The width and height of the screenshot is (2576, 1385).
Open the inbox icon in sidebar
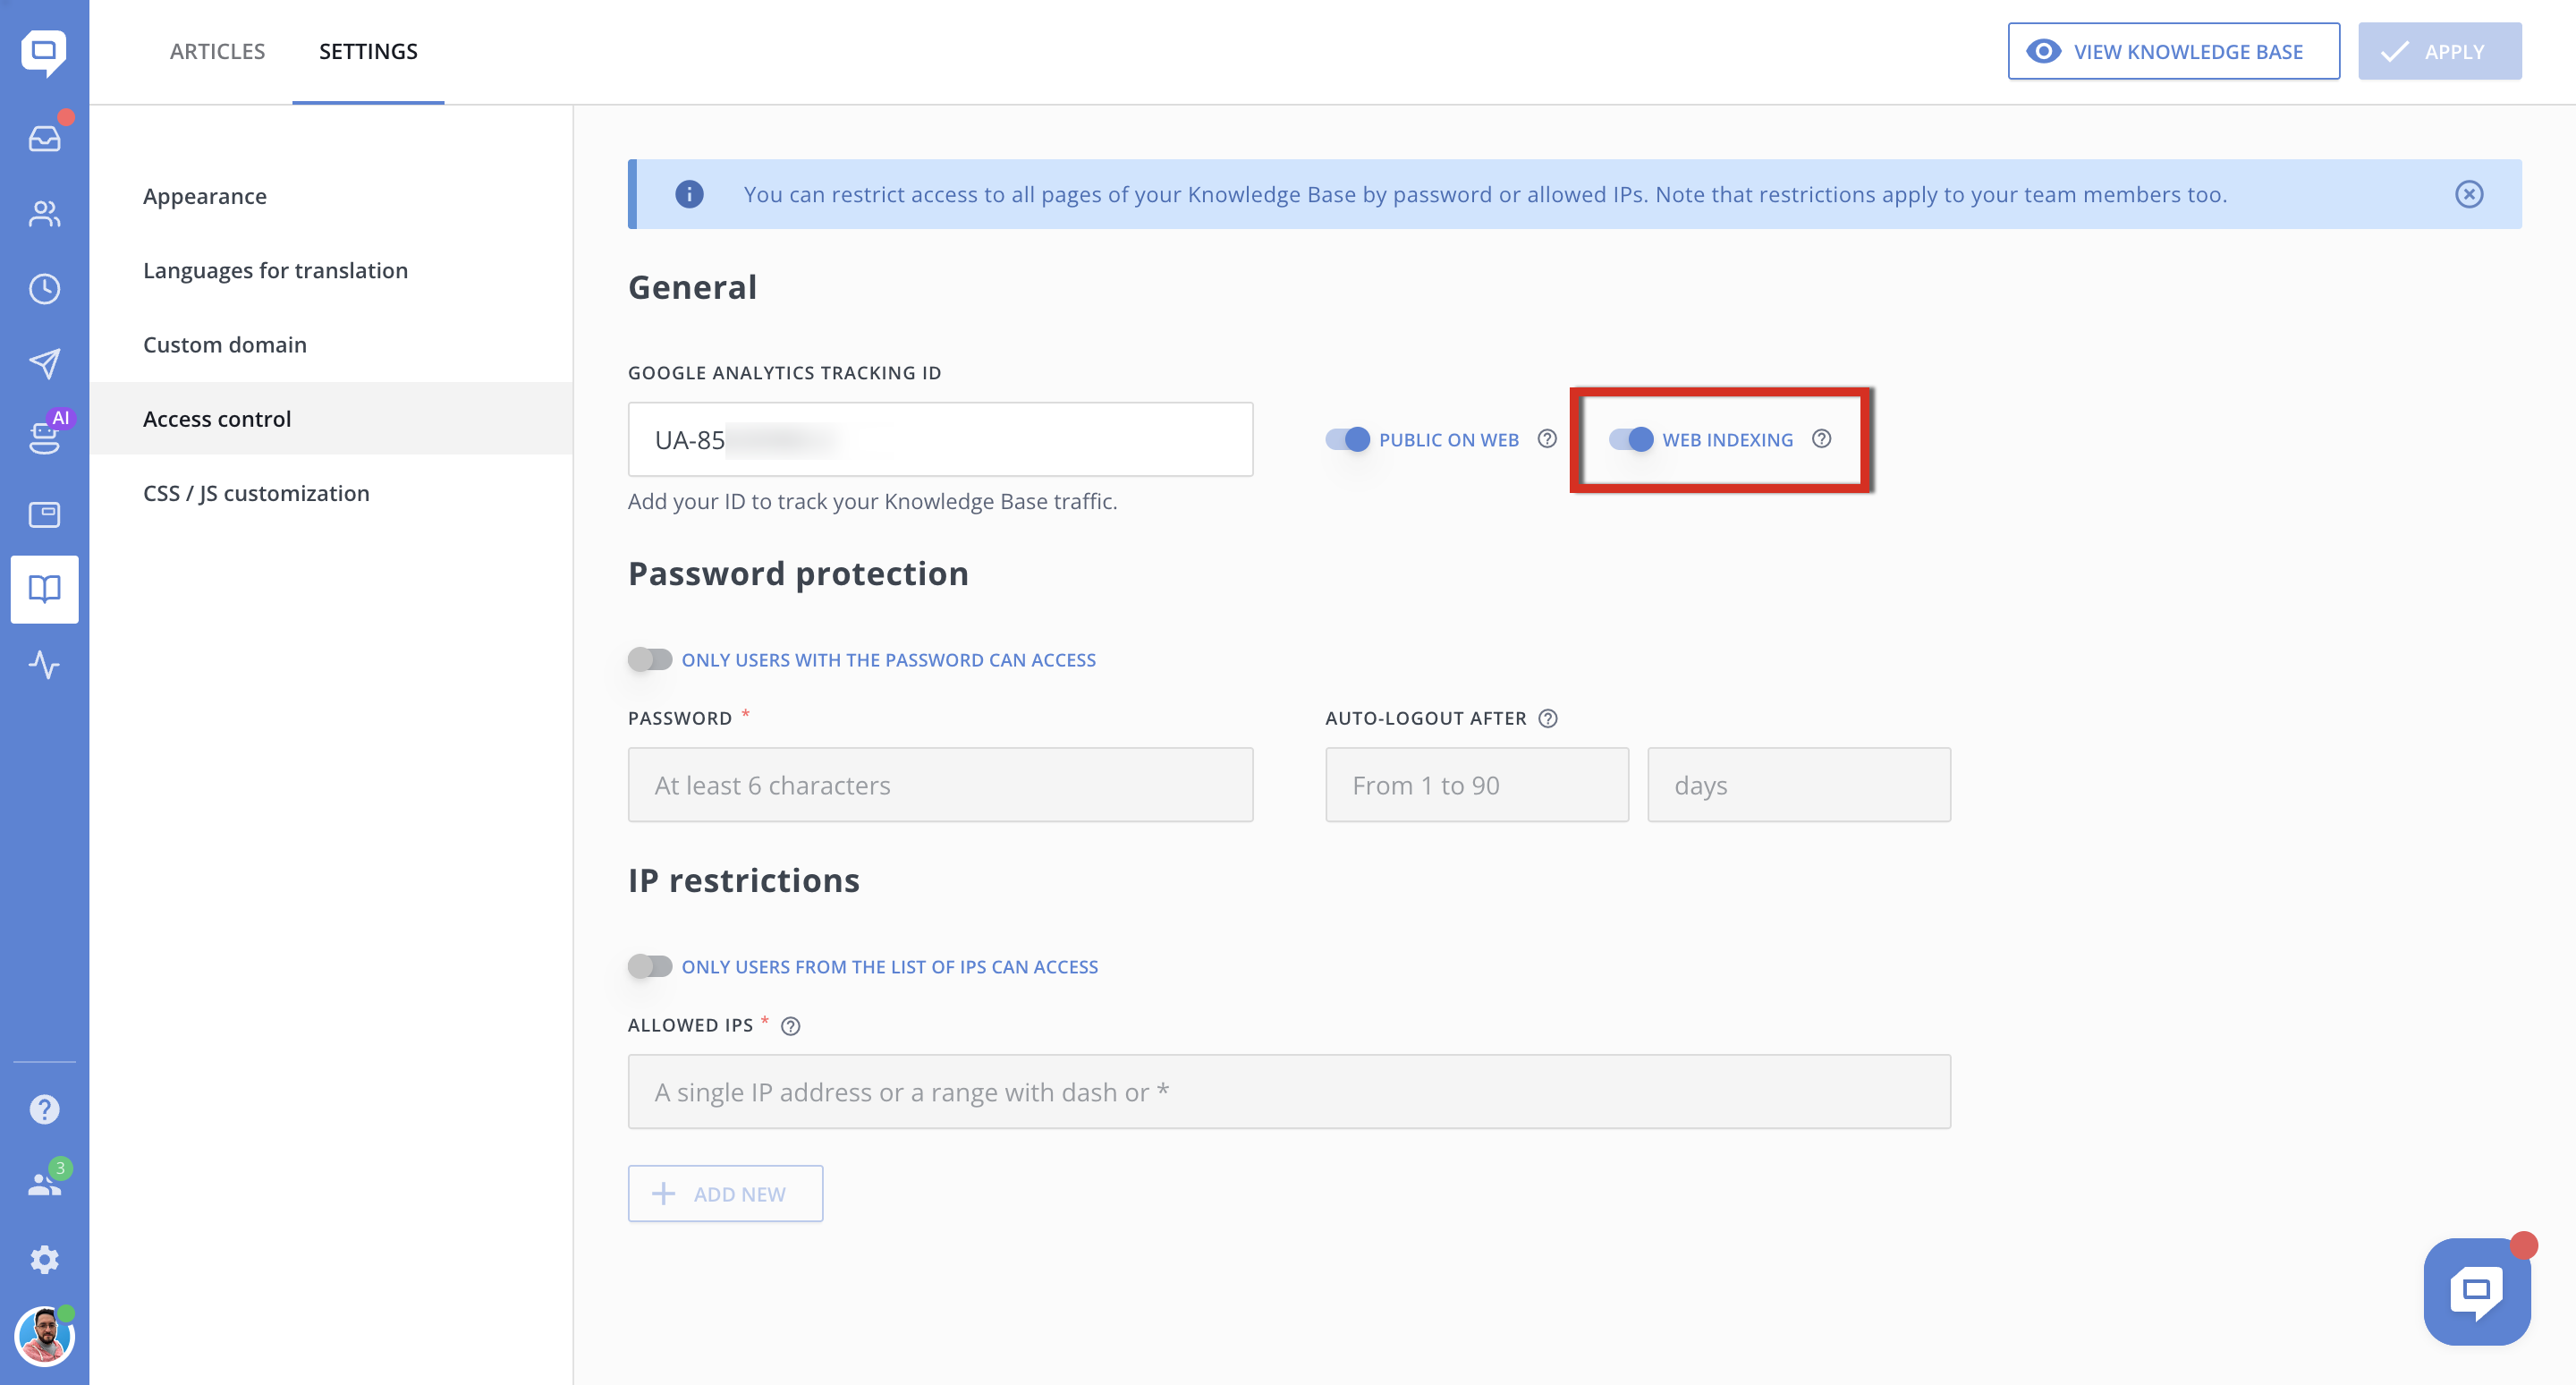coord(44,138)
